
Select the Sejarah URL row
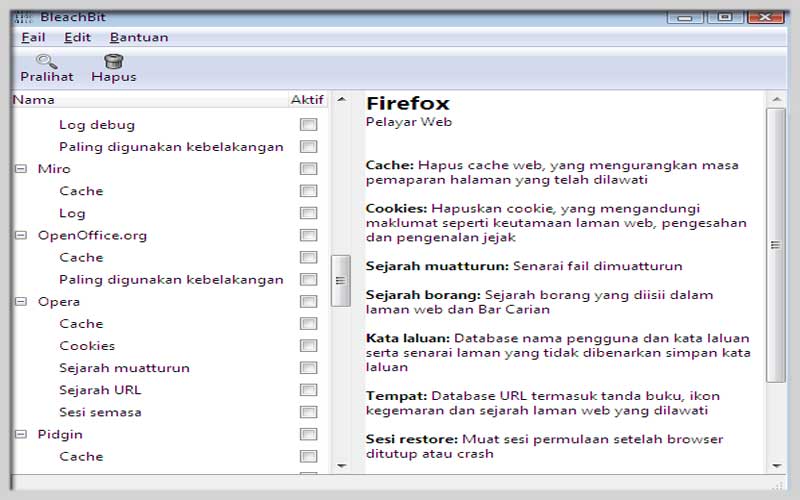coord(100,390)
